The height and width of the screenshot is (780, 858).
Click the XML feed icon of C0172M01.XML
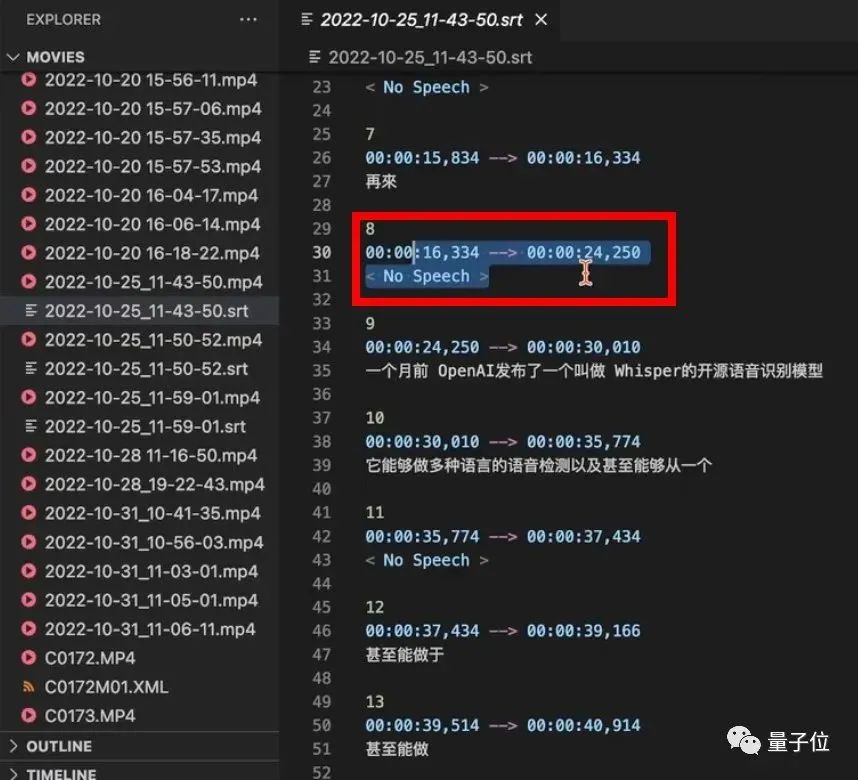[x=28, y=686]
